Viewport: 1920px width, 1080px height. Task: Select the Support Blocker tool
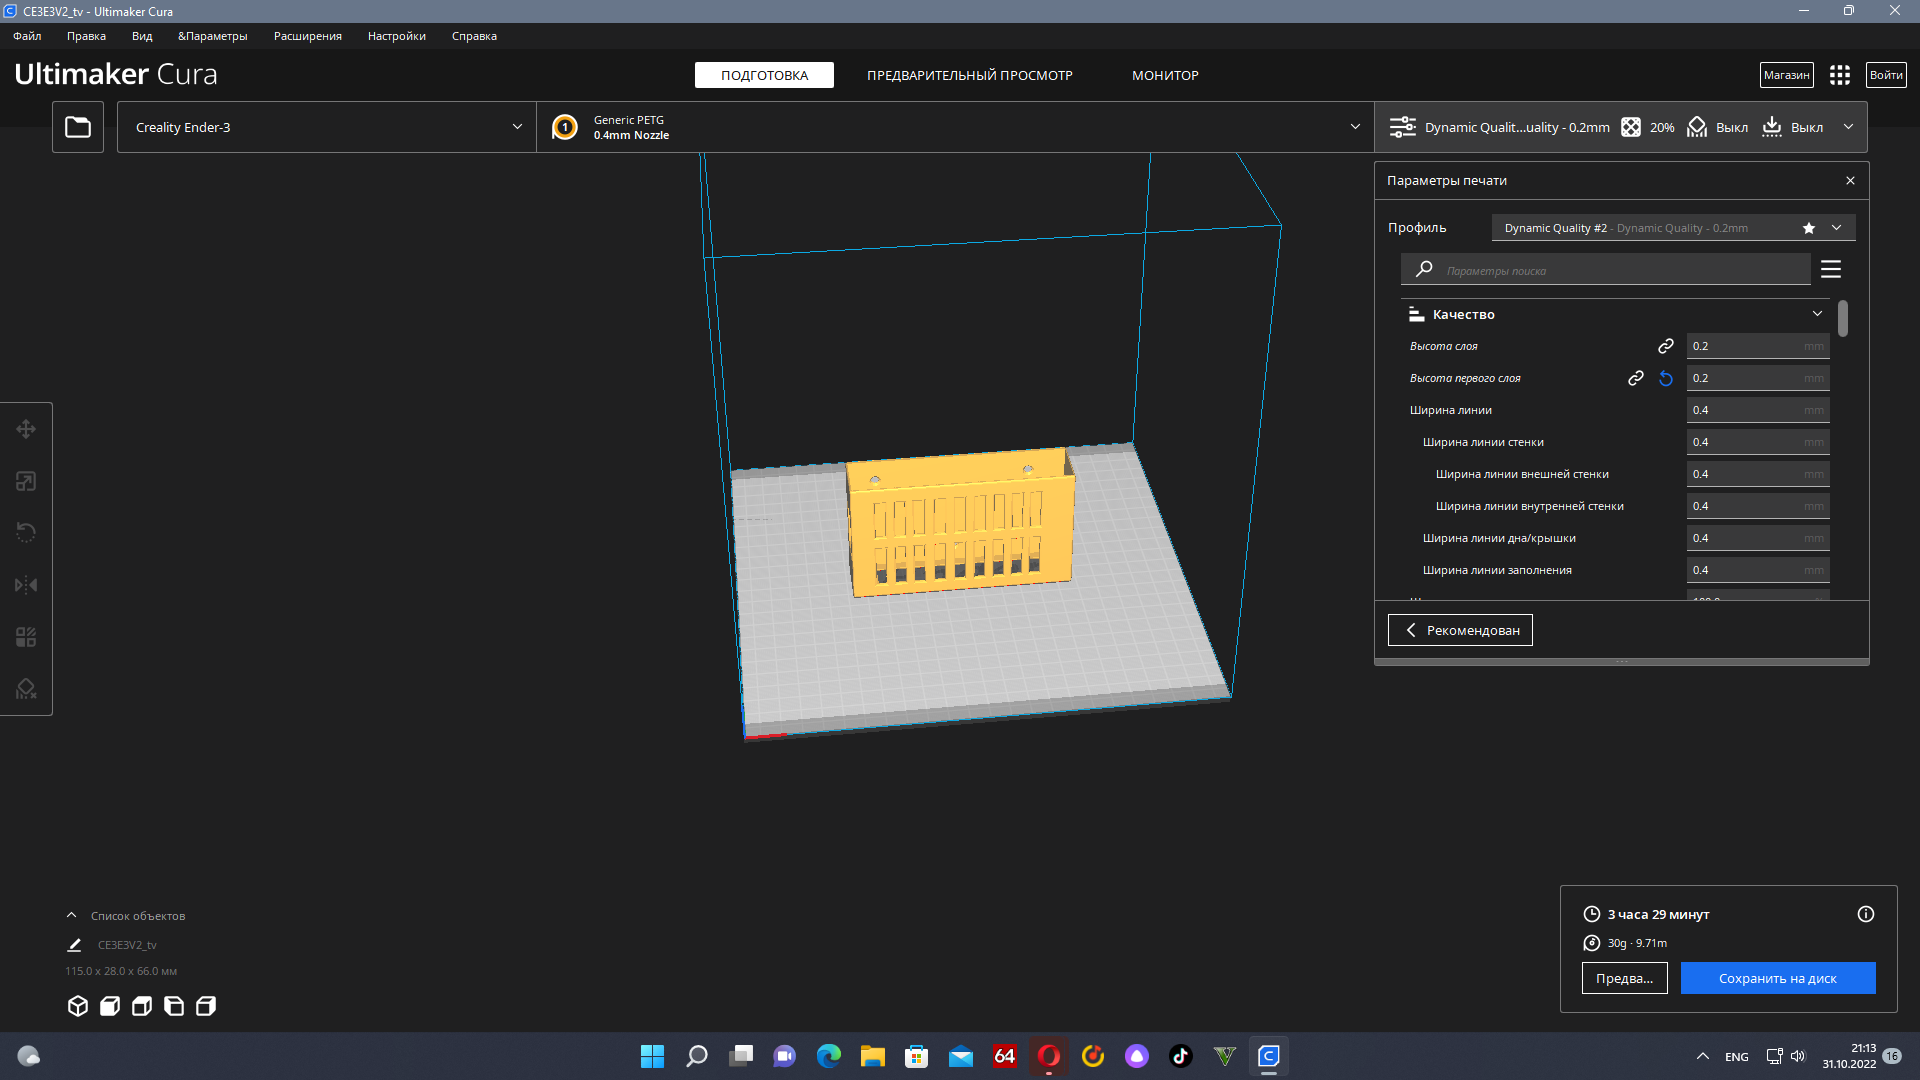point(26,689)
